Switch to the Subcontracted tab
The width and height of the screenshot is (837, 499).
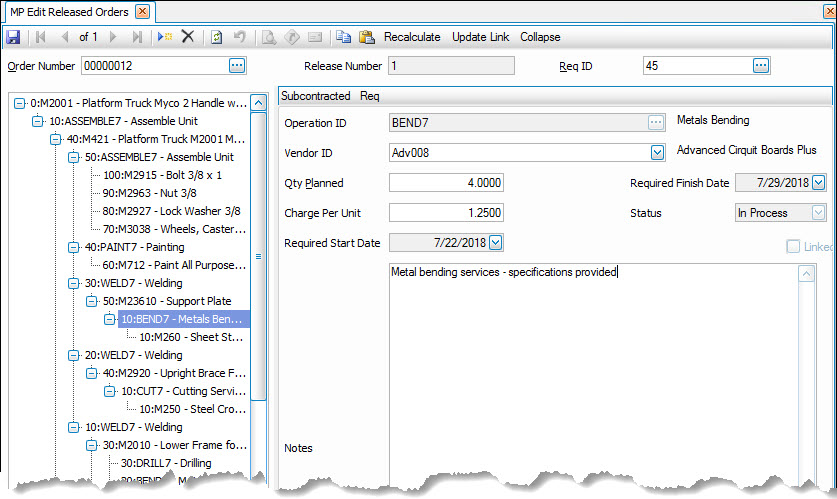(315, 96)
